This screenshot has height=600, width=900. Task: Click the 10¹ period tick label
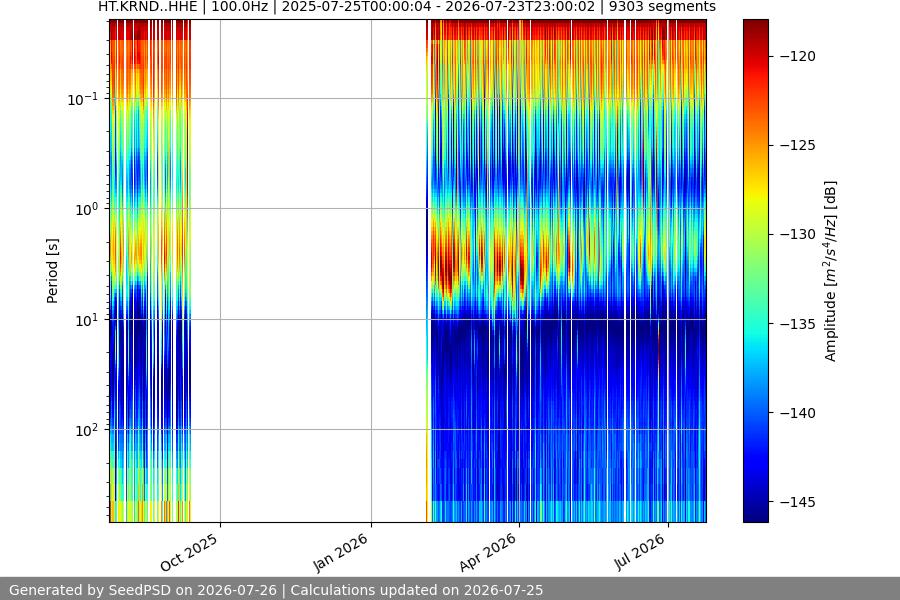(x=87, y=320)
